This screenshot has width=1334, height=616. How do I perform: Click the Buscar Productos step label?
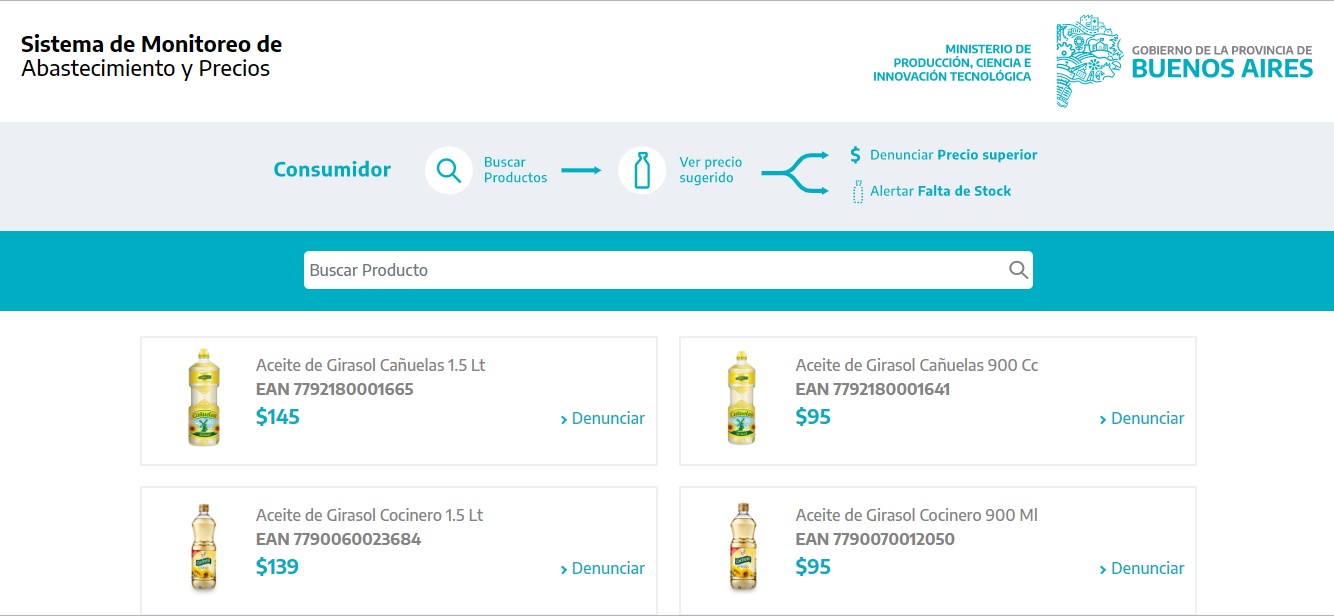(515, 170)
